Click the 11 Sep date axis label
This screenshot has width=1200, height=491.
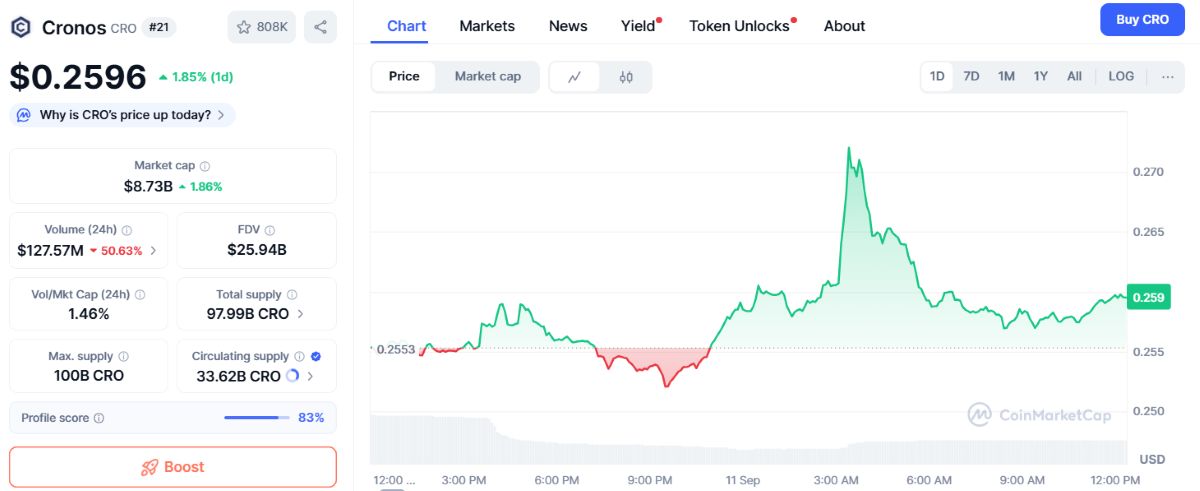pos(742,480)
